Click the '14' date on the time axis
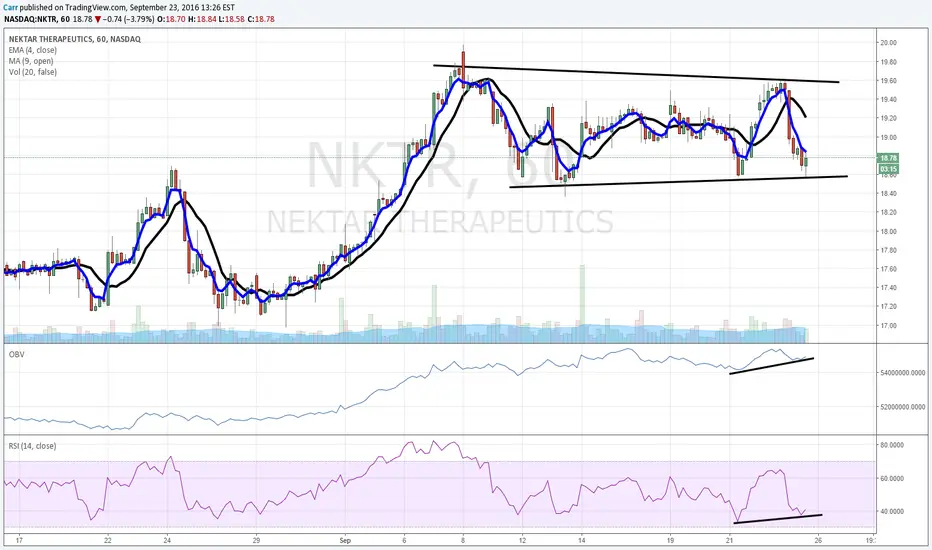This screenshot has height=550, width=932. click(581, 540)
